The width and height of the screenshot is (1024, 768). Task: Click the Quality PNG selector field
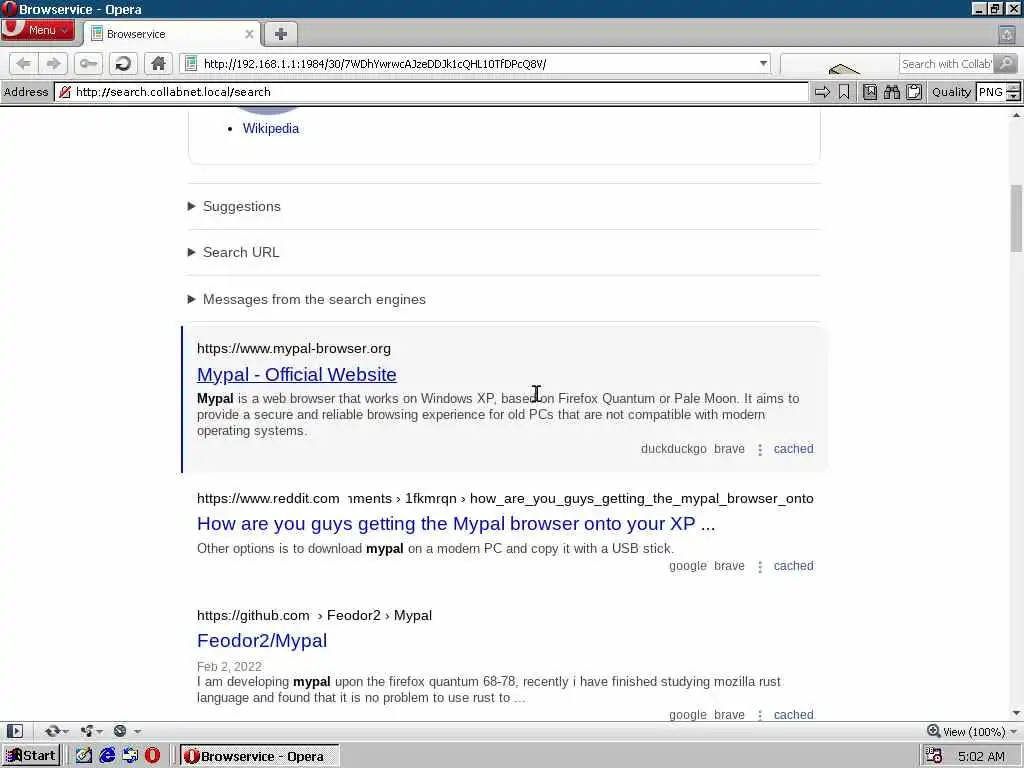pos(991,92)
